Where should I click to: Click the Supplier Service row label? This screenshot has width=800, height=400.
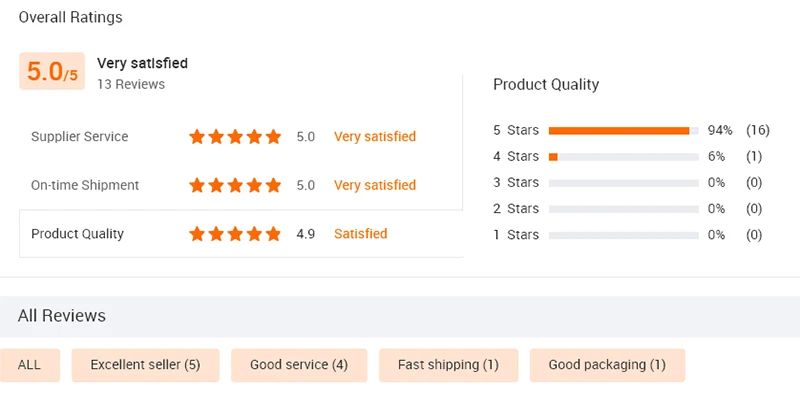pyautogui.click(x=80, y=137)
